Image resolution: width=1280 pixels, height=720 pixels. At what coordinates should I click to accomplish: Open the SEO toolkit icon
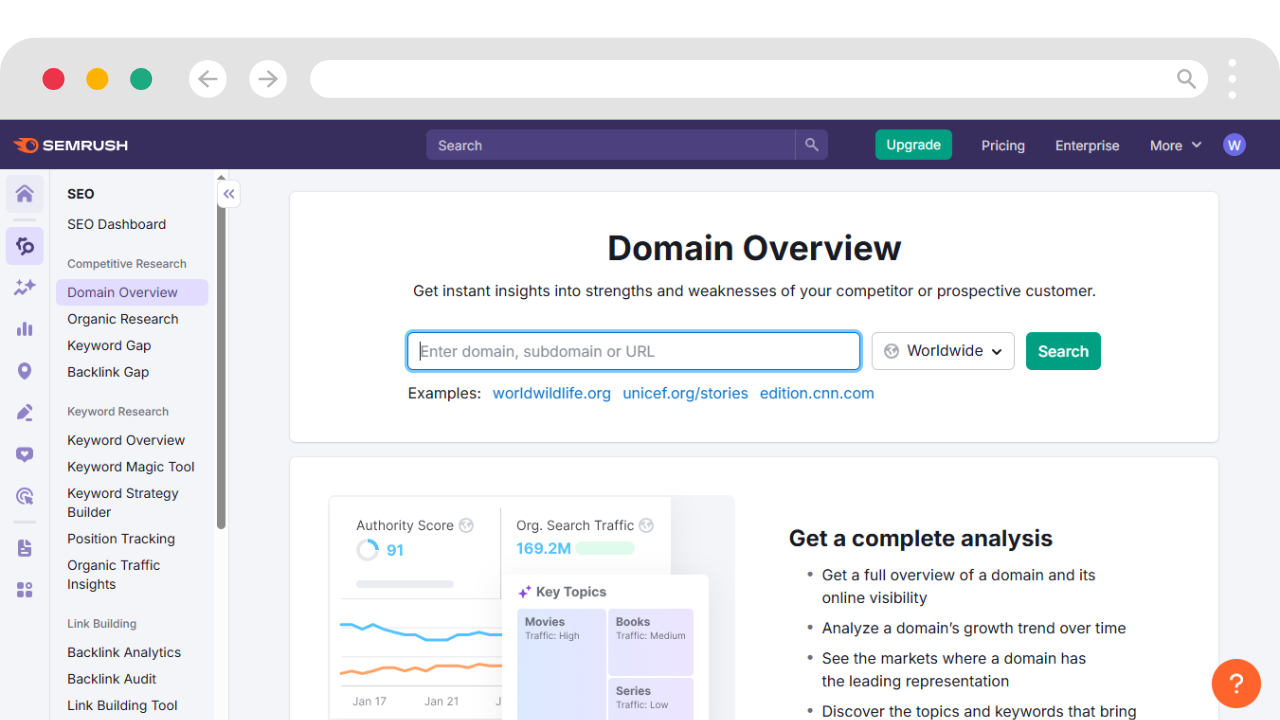pos(25,246)
